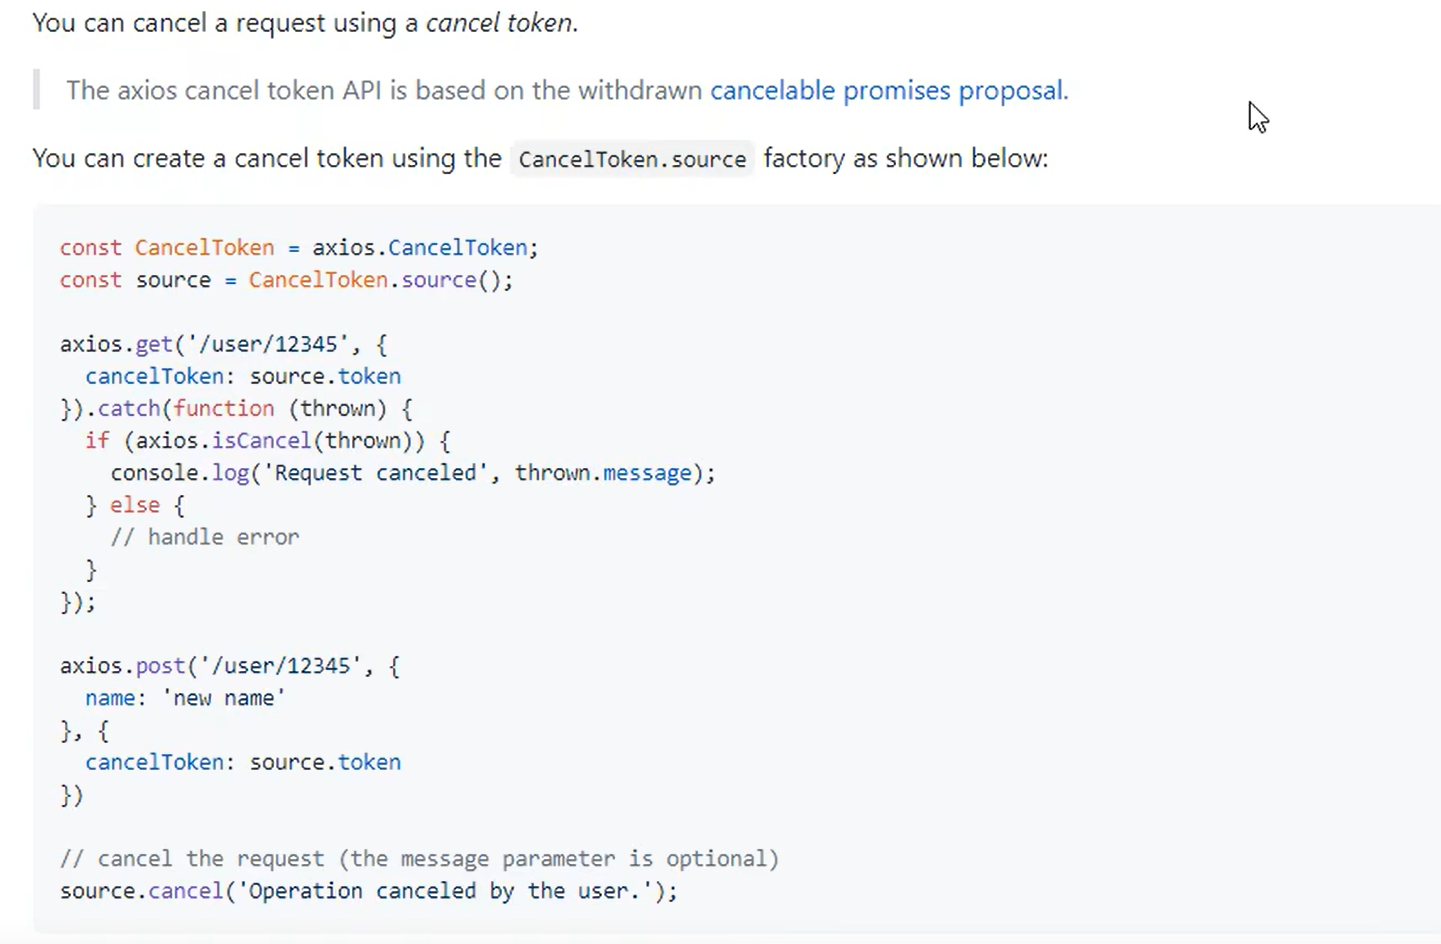
Task: Open the cancelable promises proposal link
Action: [888, 91]
